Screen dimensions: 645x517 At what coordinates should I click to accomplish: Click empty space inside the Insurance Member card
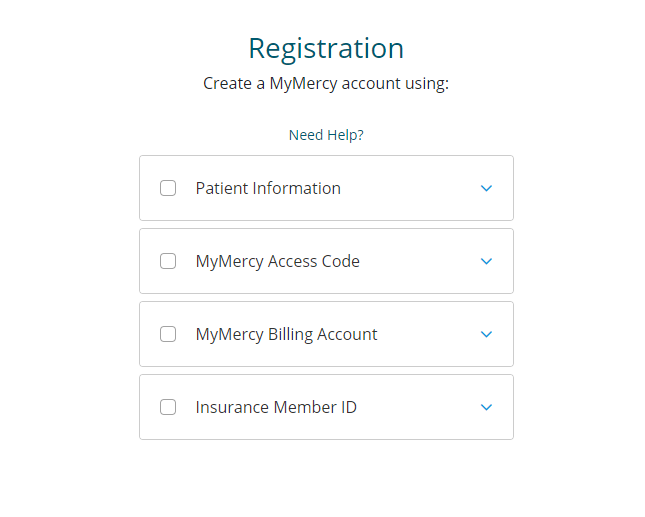tap(420, 407)
